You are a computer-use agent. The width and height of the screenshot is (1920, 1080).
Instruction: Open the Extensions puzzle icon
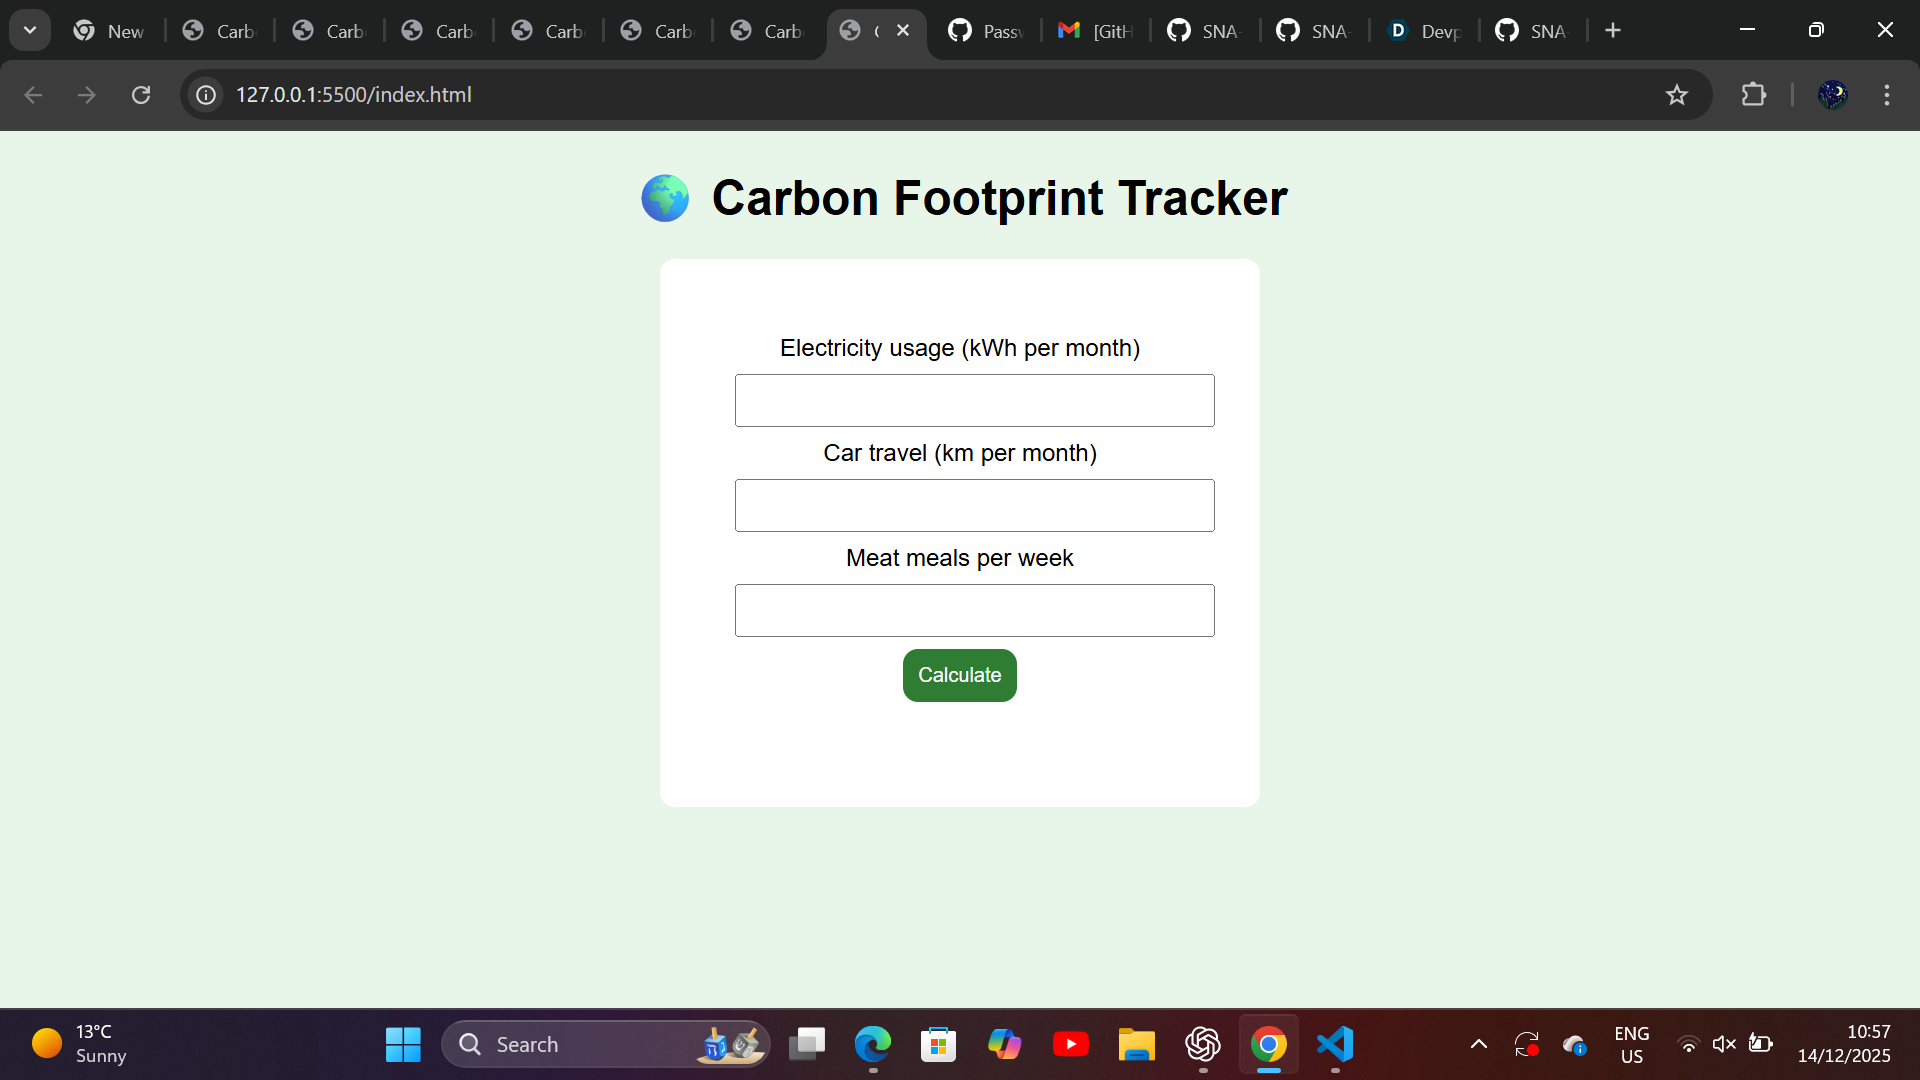[x=1753, y=95]
